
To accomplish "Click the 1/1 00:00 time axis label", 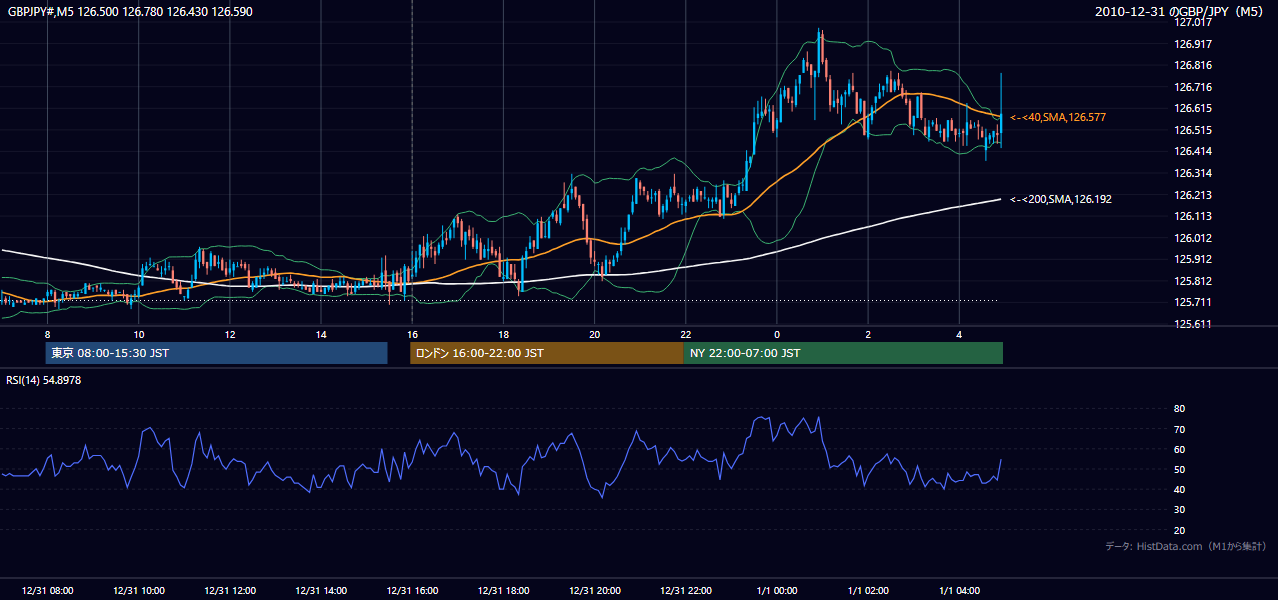I will coord(777,590).
